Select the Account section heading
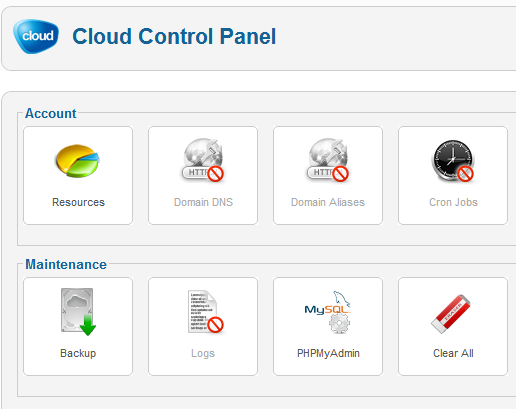The height and width of the screenshot is (409, 516). [x=51, y=114]
